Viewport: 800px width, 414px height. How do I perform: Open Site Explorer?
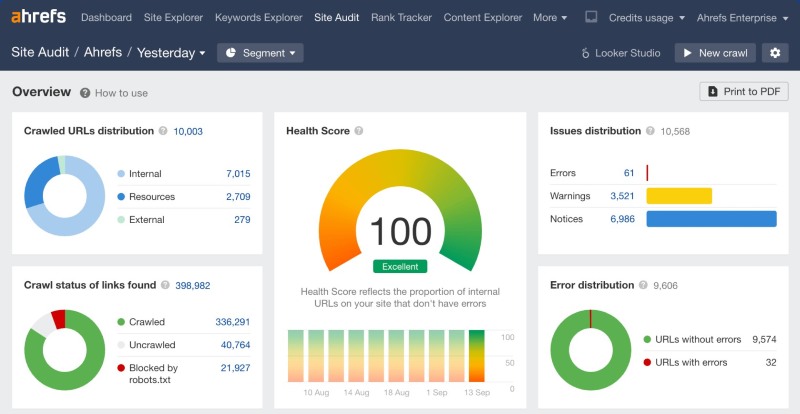pyautogui.click(x=173, y=17)
